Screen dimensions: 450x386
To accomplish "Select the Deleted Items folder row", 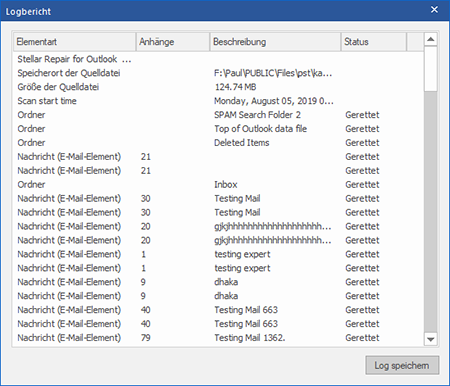I will (x=218, y=143).
